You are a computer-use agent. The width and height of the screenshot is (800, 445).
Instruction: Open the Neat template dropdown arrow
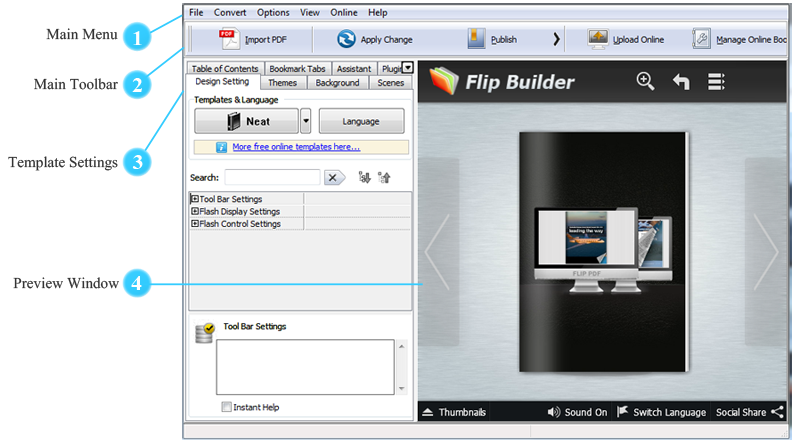(x=306, y=121)
